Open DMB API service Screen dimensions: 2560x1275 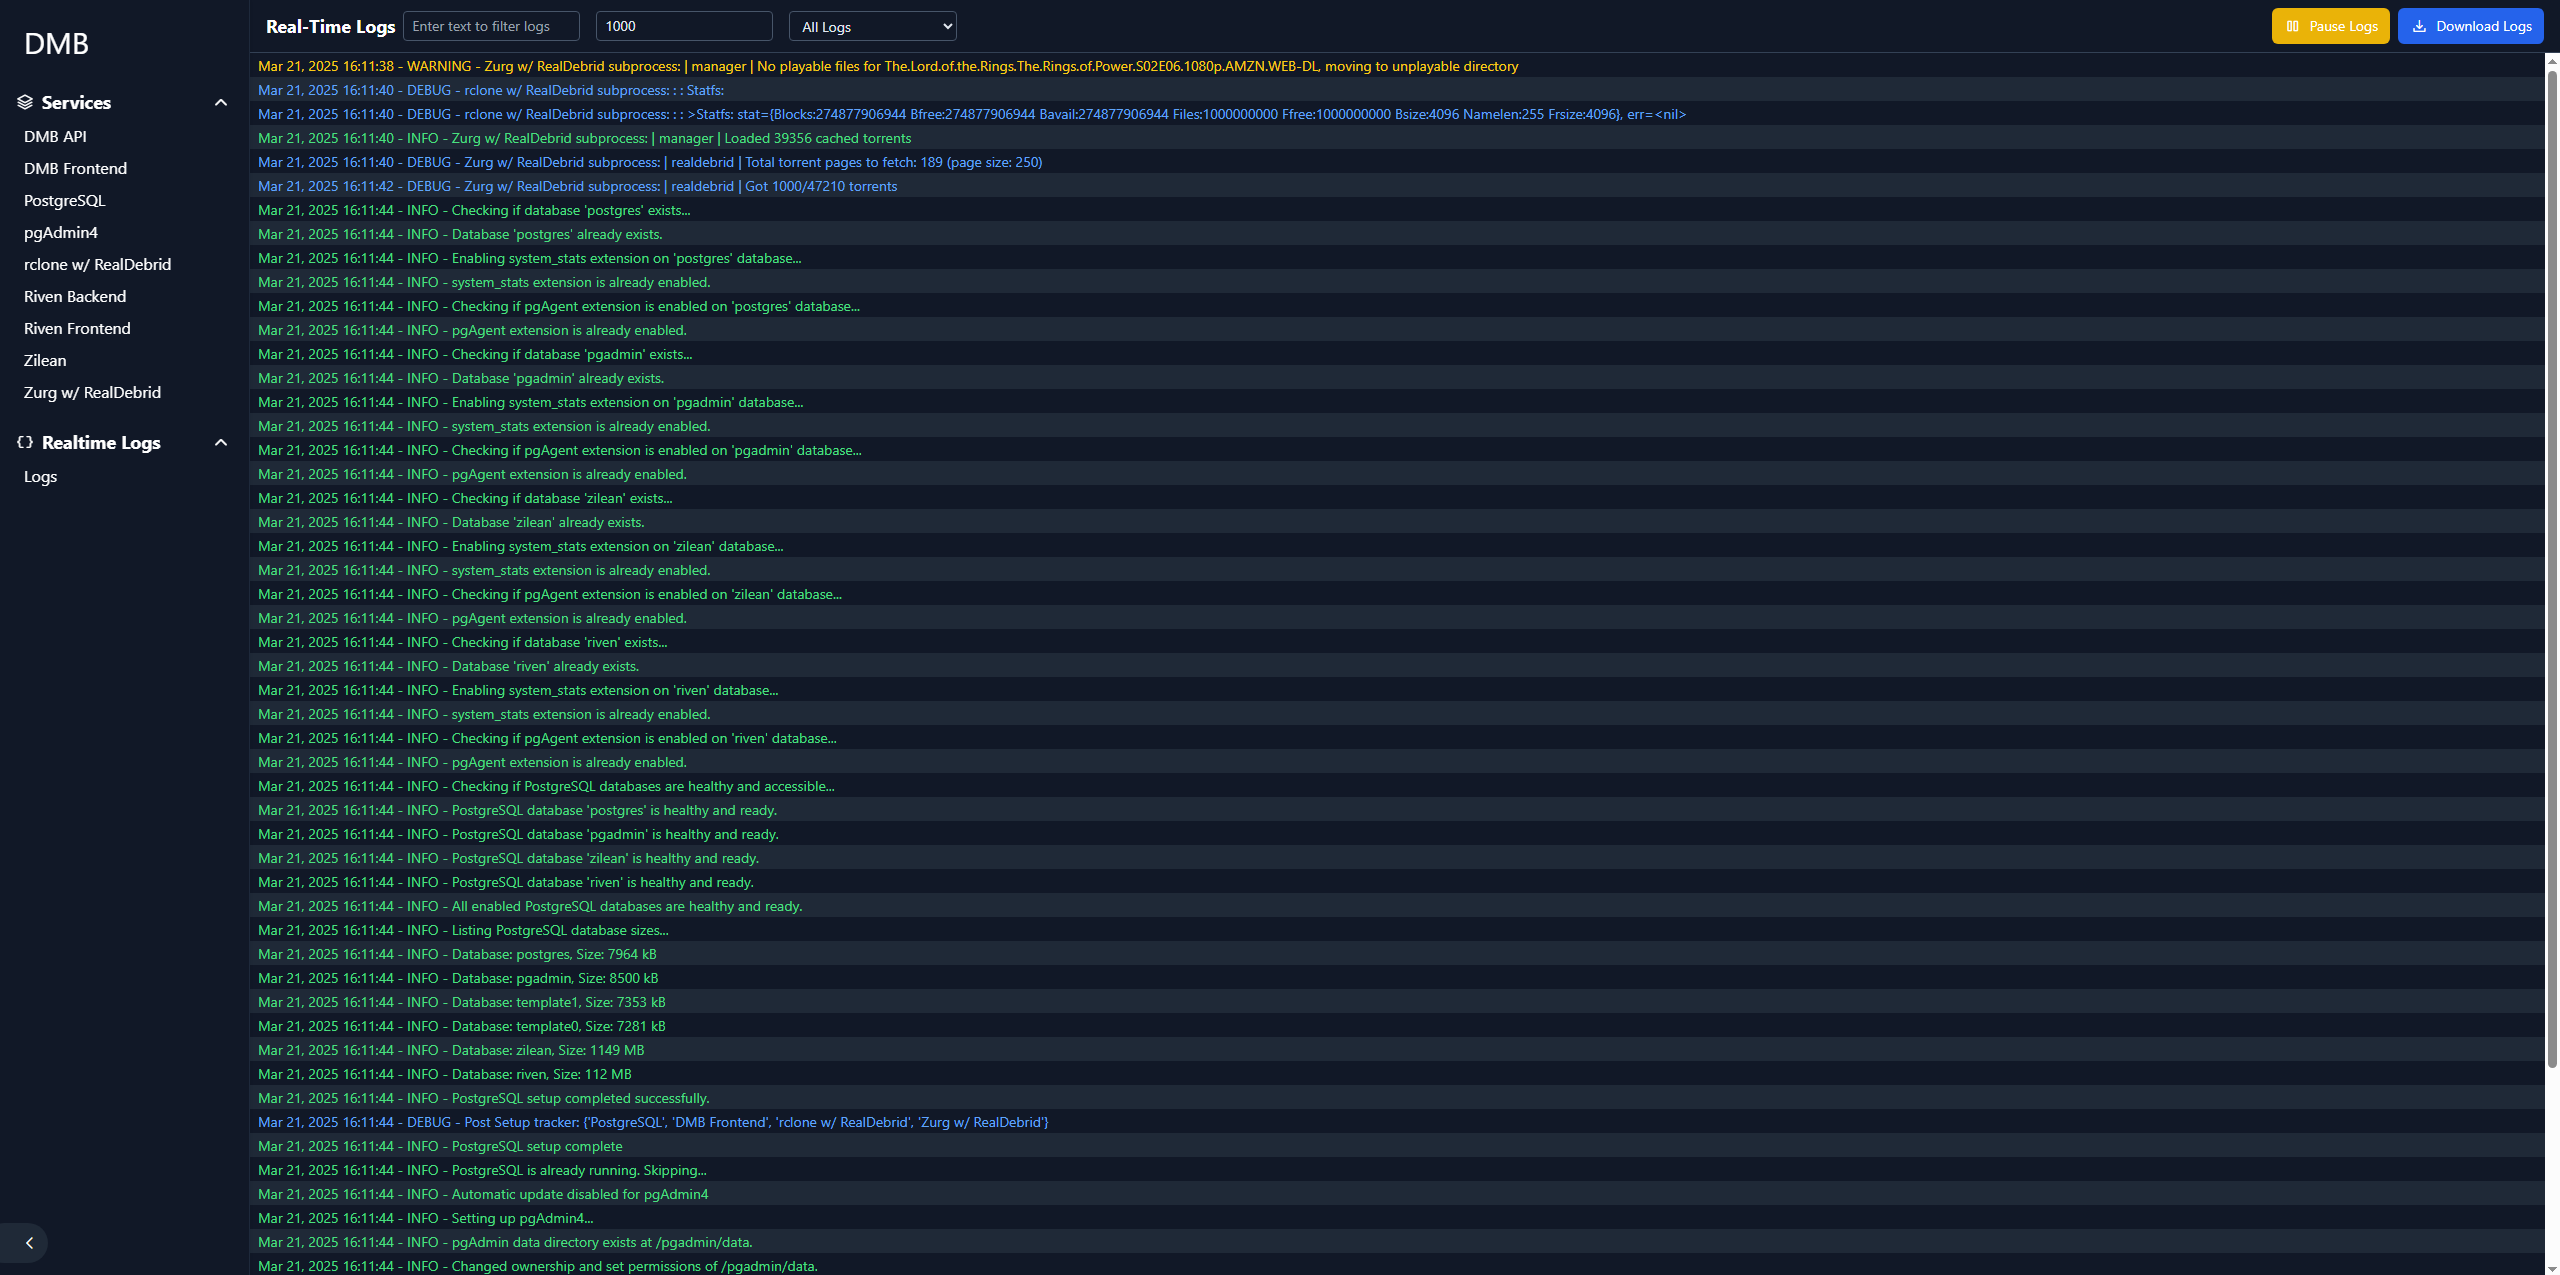[x=55, y=136]
